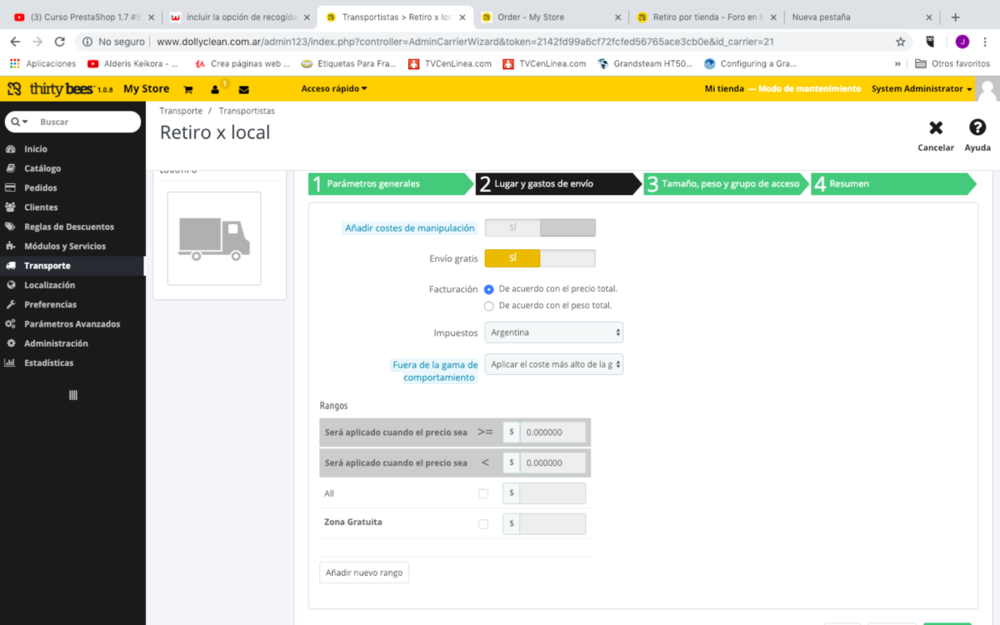The height and width of the screenshot is (625, 1000).
Task: Open the envelope messages icon
Action: click(x=243, y=89)
